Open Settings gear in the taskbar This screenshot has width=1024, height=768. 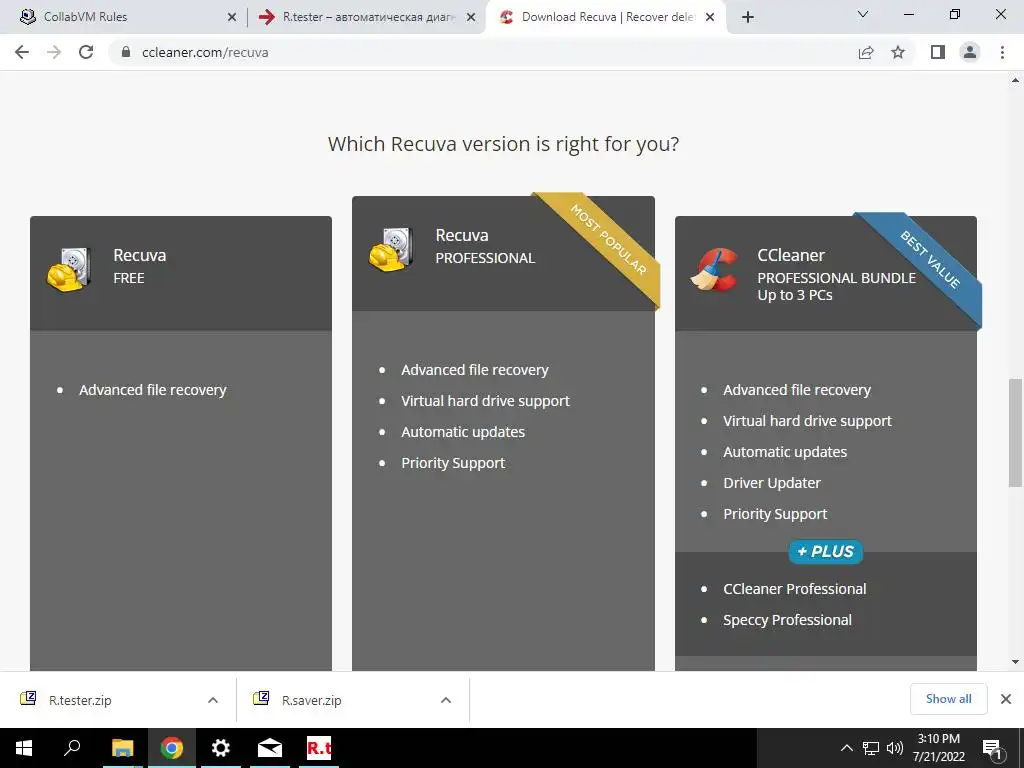click(221, 748)
